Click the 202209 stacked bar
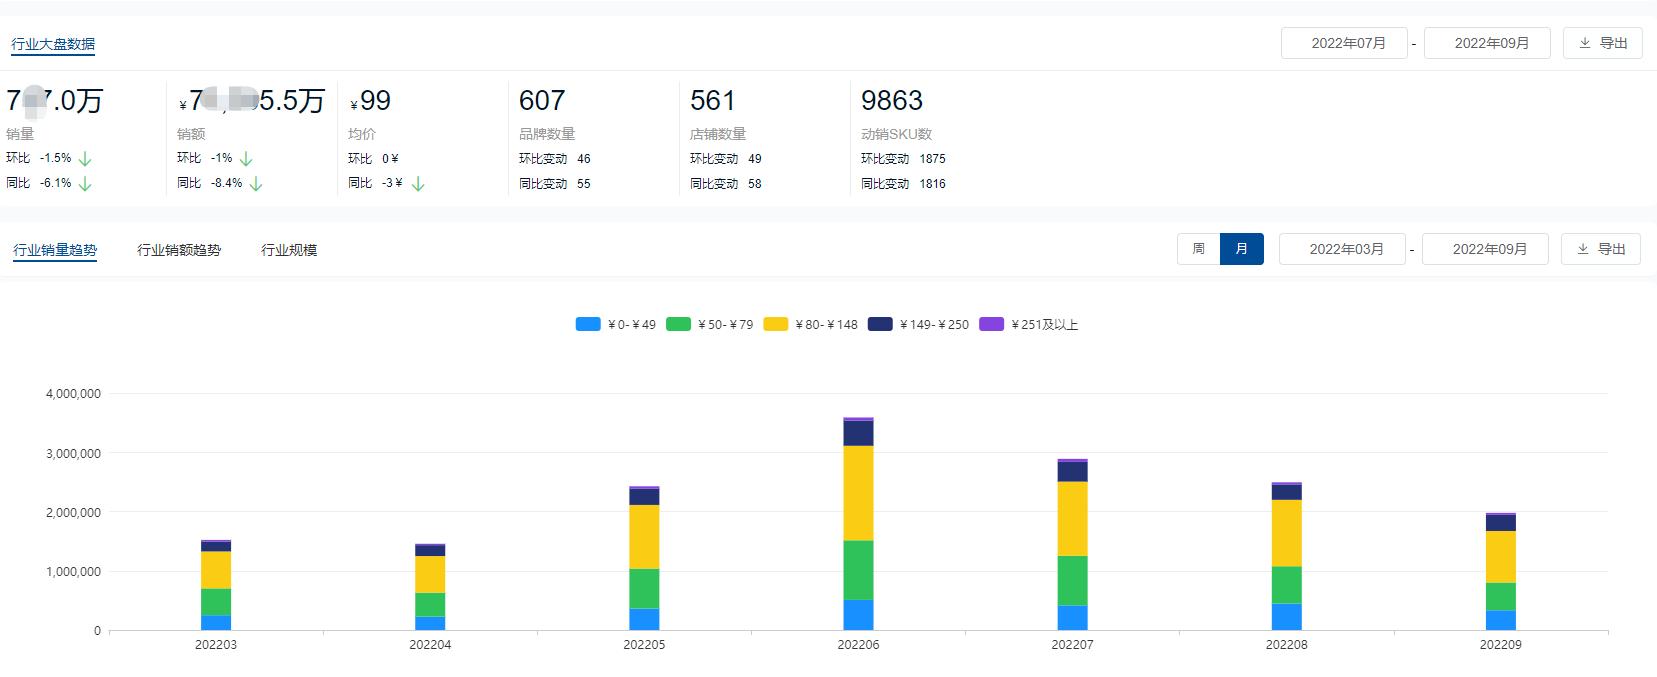Screen dimensions: 1657x677 [x=1500, y=572]
